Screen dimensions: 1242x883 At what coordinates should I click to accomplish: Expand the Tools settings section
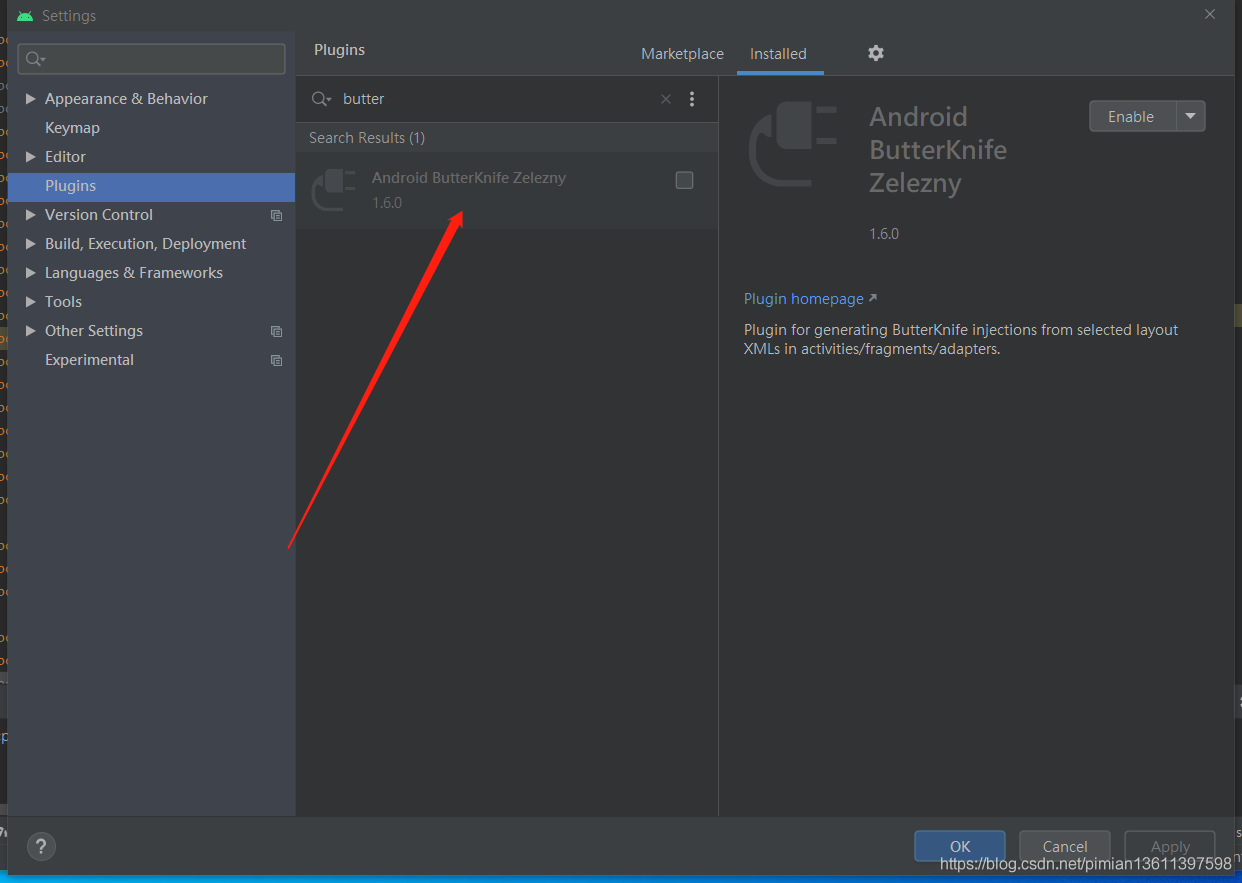31,302
